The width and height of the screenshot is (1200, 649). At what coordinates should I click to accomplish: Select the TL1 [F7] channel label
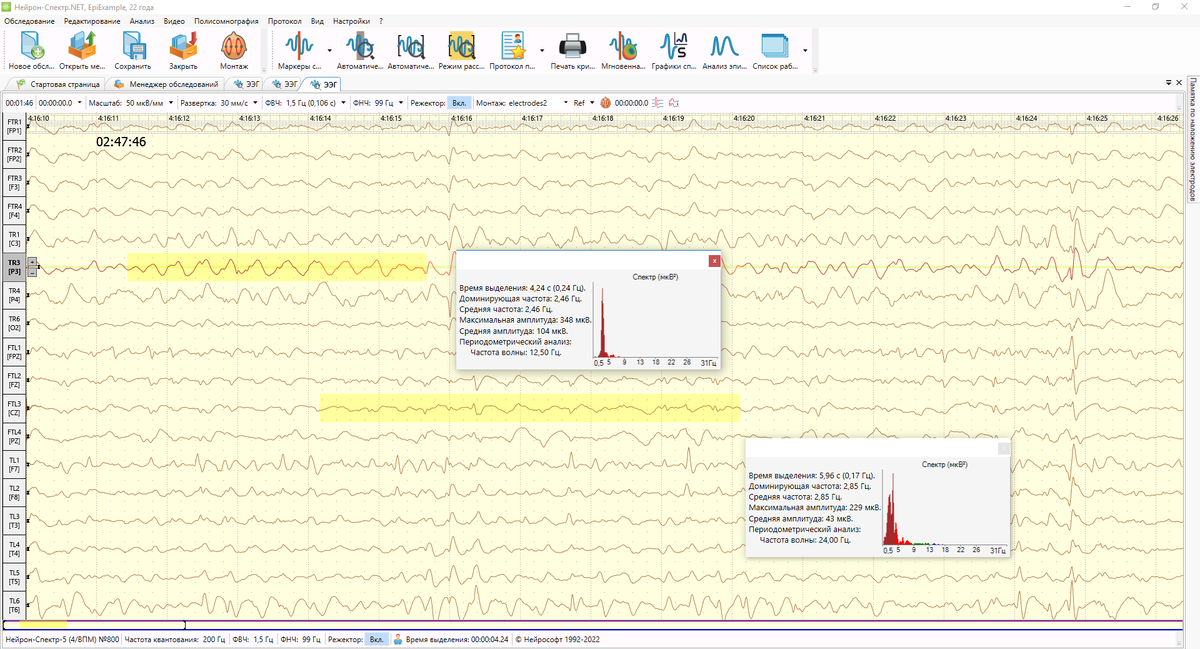[x=14, y=464]
